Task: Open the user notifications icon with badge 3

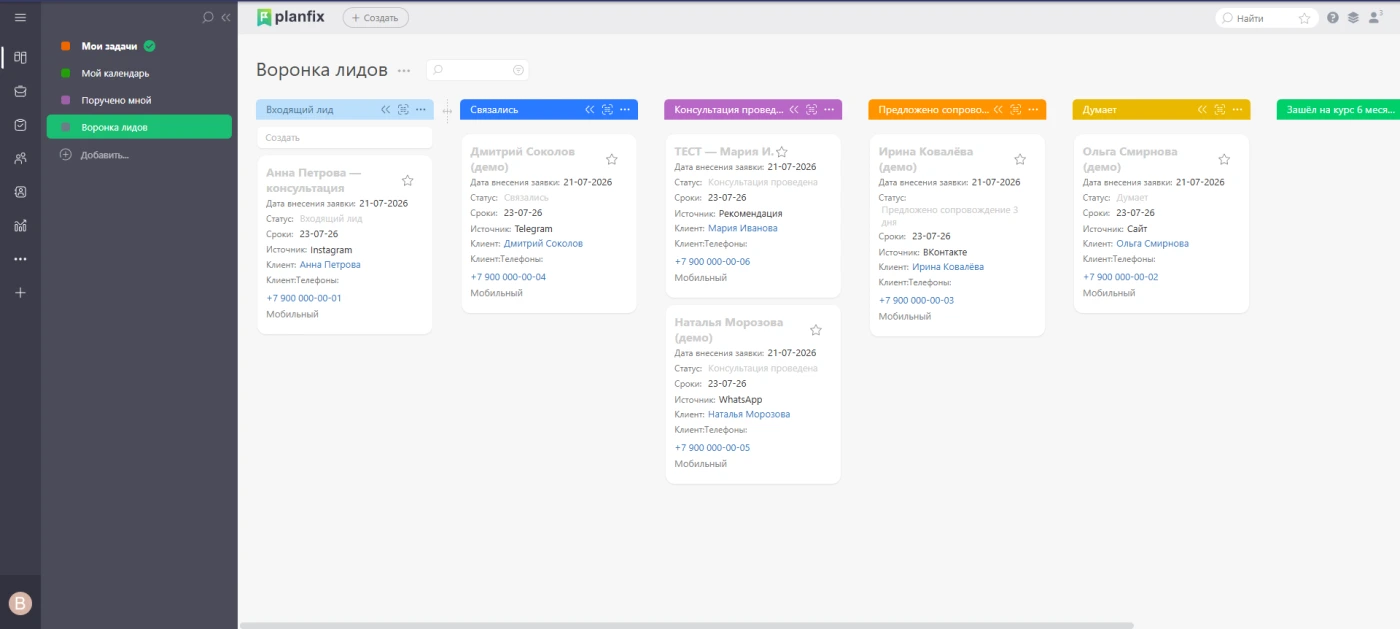Action: (x=1375, y=16)
